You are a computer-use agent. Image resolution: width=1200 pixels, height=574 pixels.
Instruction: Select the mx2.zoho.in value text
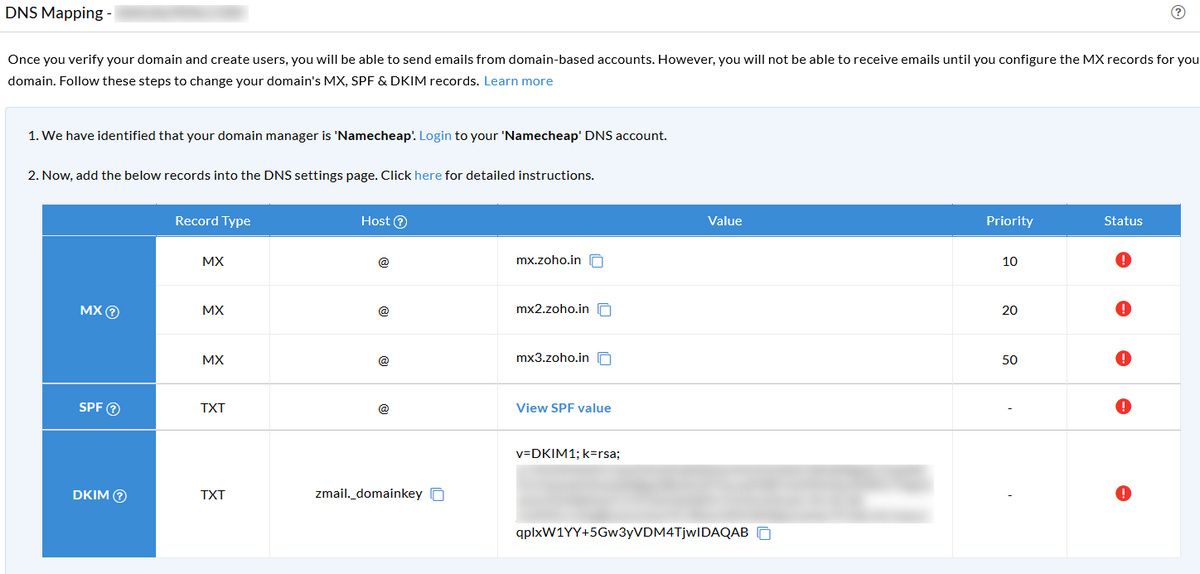pyautogui.click(x=552, y=309)
